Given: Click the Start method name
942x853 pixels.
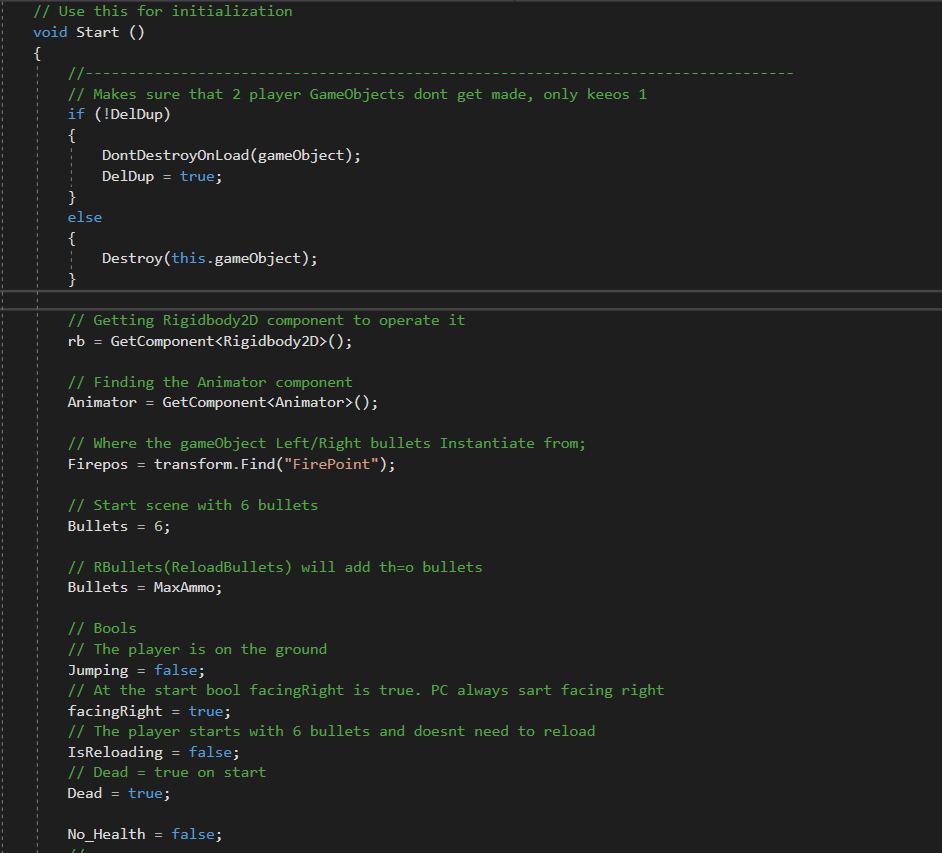Looking at the screenshot, I should point(97,32).
